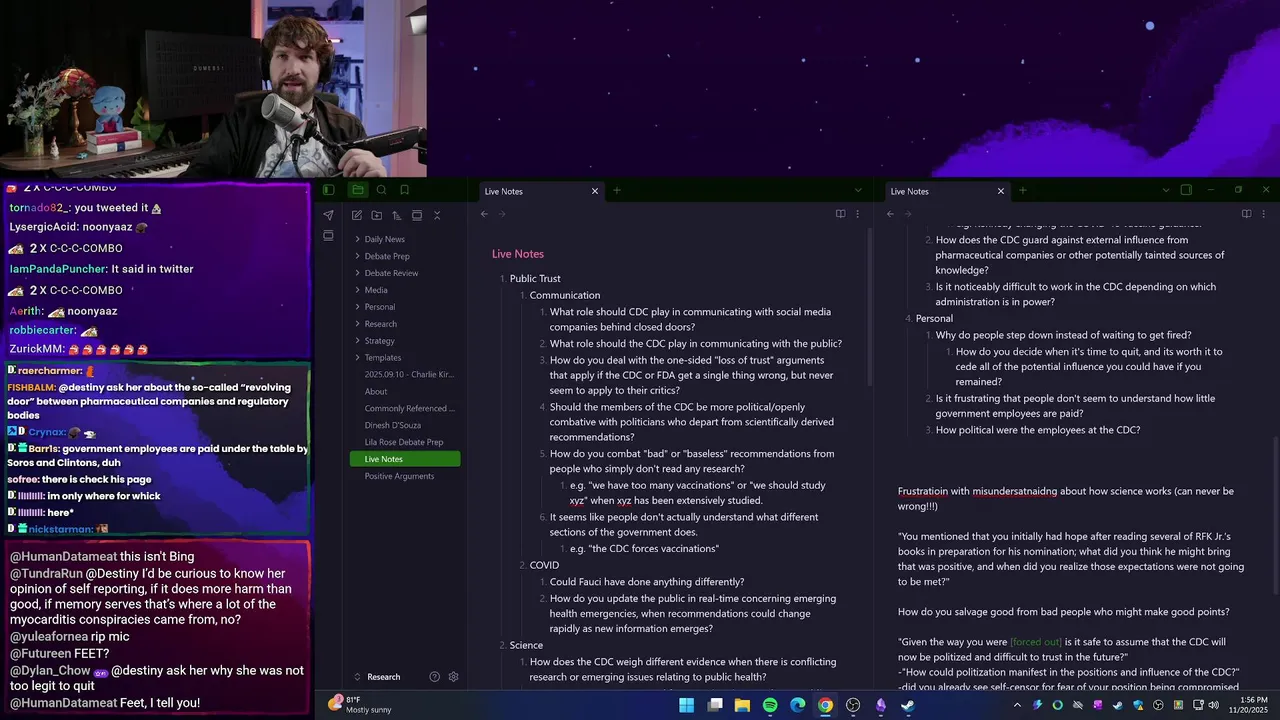Open the Windows Start menu
The height and width of the screenshot is (720, 1280).
pos(686,705)
